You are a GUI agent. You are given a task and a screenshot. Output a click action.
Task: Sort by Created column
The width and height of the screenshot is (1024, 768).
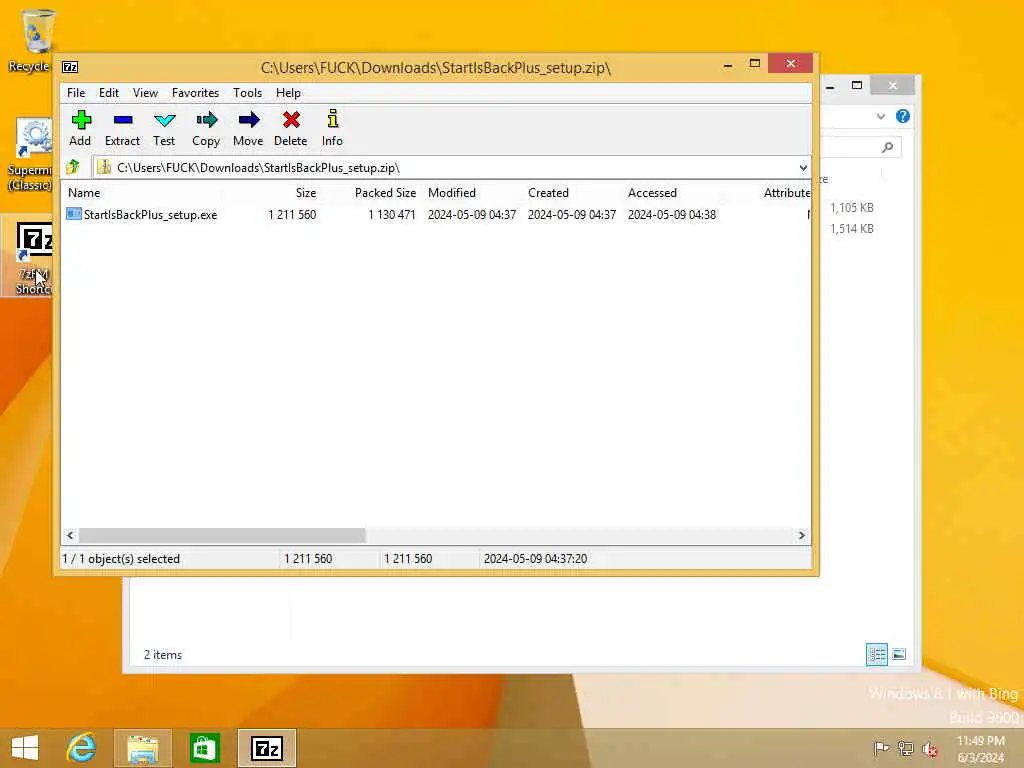tap(549, 193)
